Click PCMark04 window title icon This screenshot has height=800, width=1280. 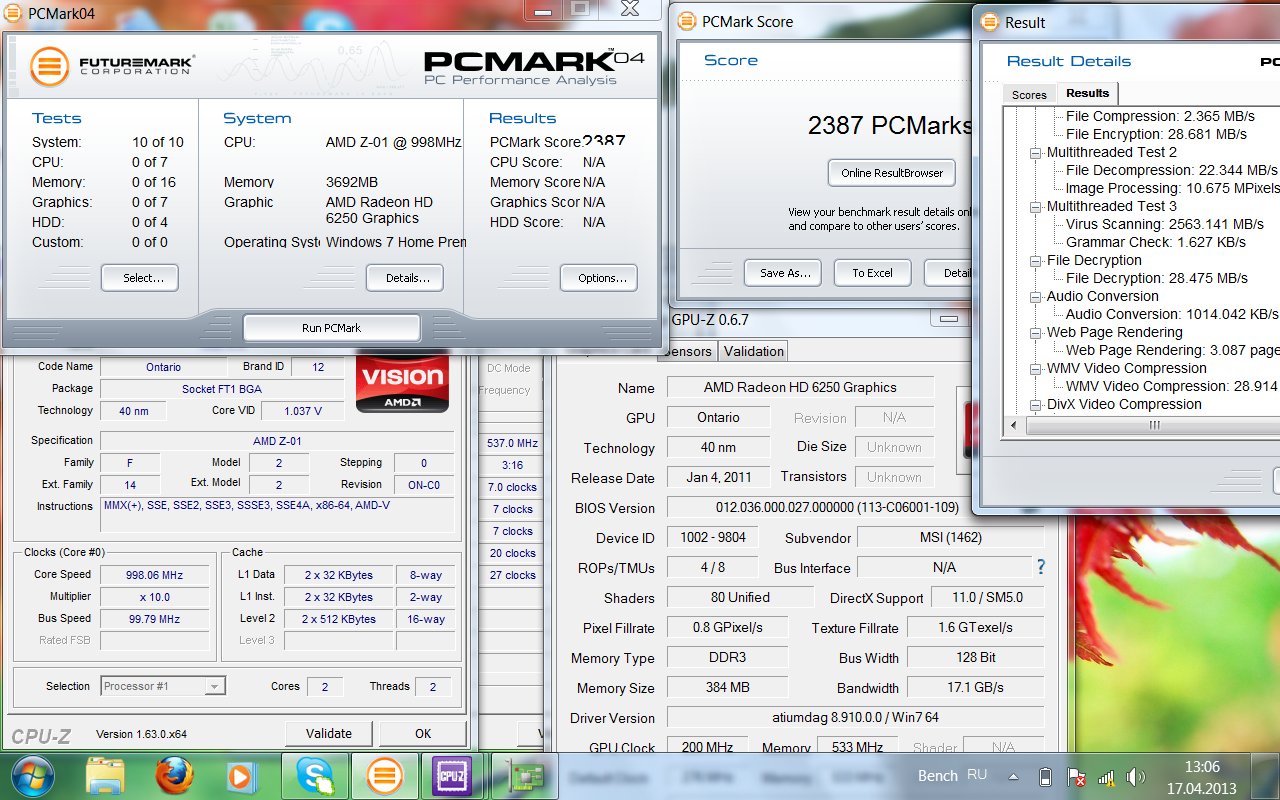(x=13, y=13)
